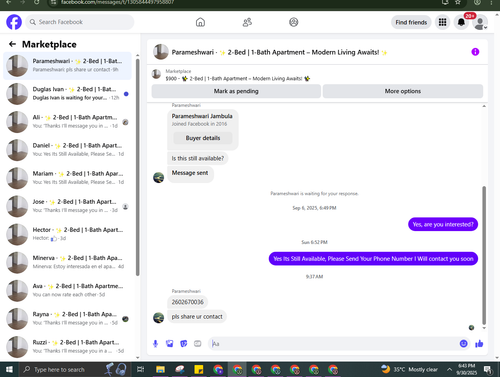Click the 'Is this still available?' message
The width and height of the screenshot is (500, 377).
198,158
